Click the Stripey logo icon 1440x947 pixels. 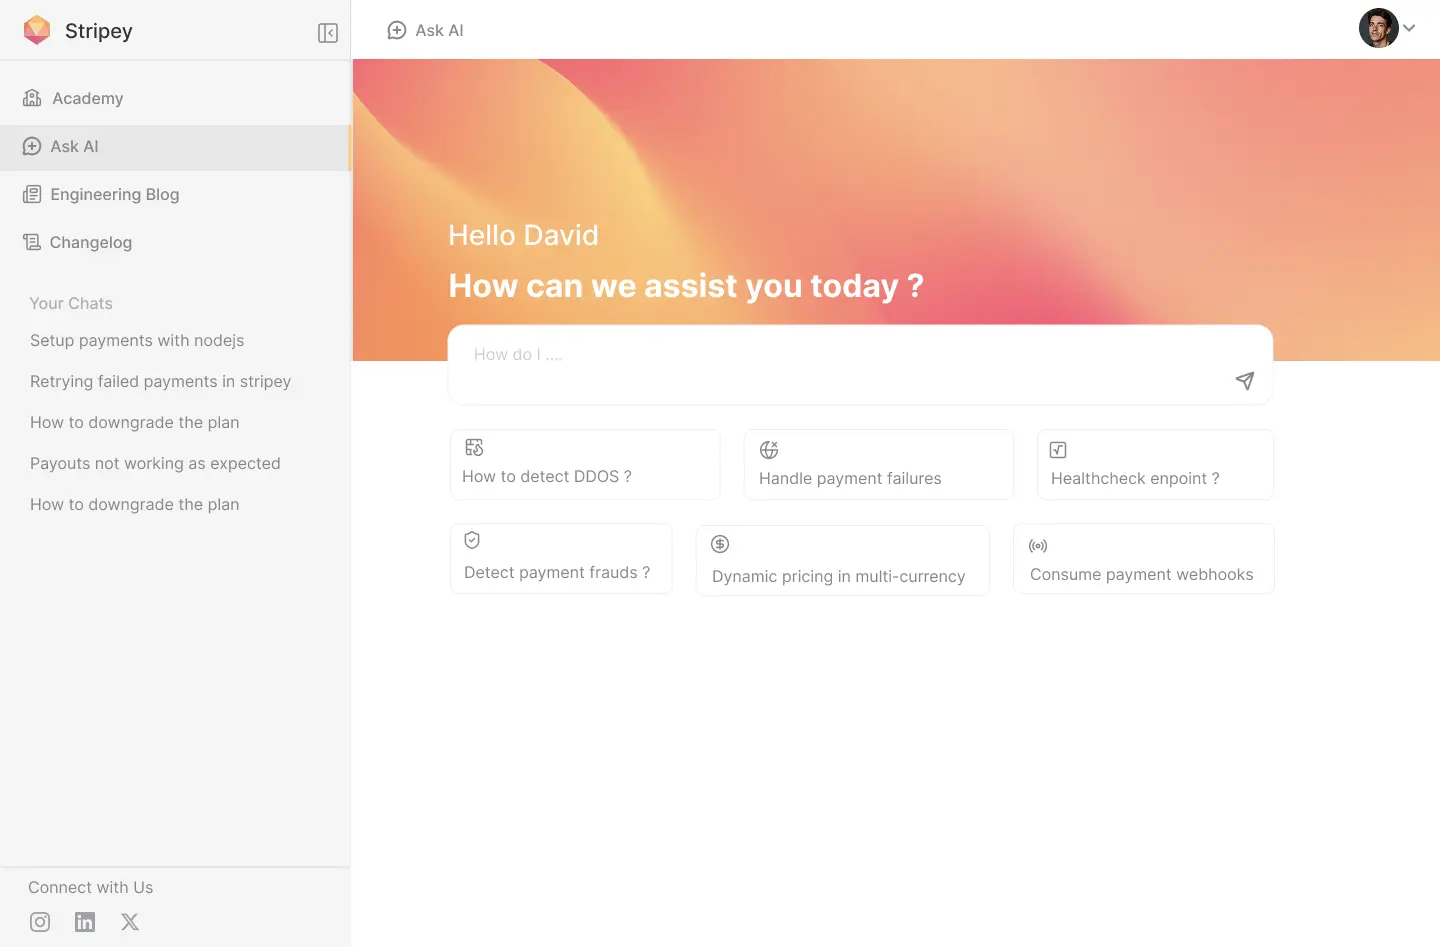[37, 30]
